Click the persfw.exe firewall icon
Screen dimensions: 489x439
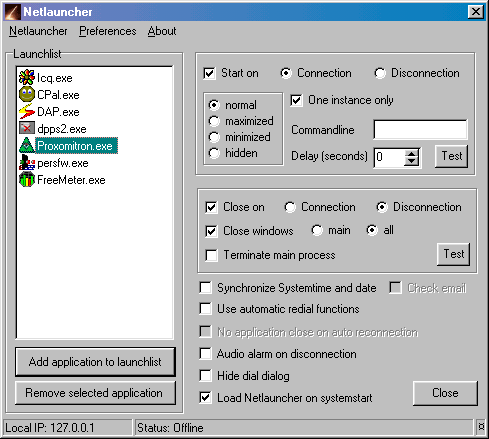tap(27, 163)
